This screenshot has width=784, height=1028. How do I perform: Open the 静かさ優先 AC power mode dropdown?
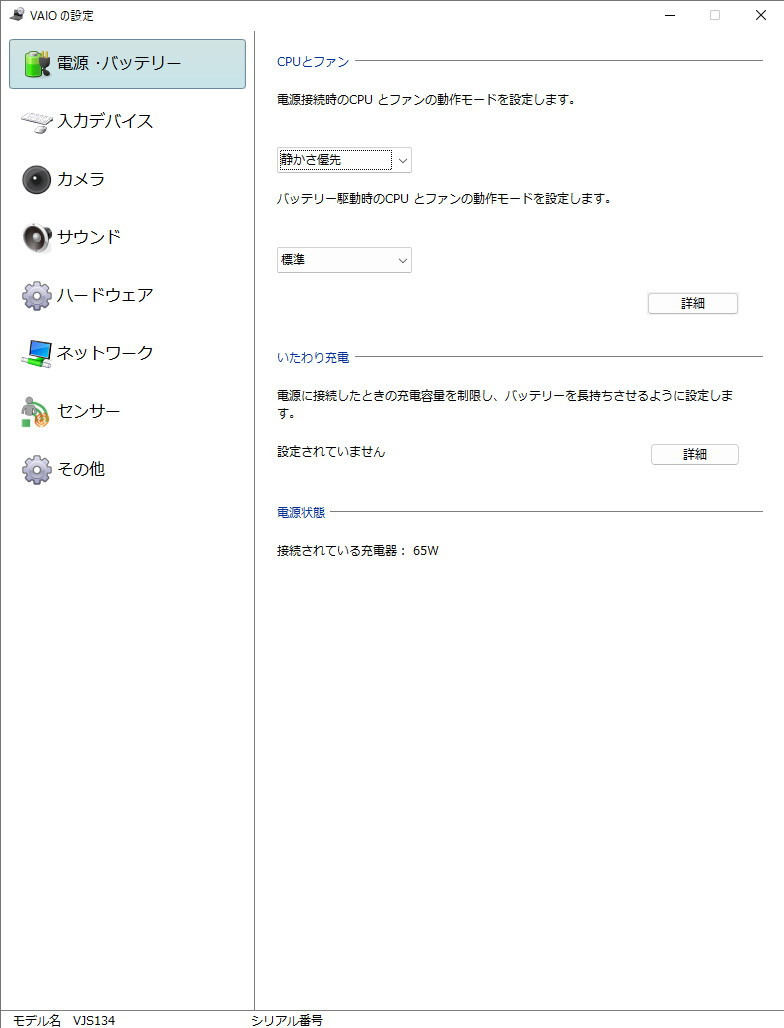344,160
